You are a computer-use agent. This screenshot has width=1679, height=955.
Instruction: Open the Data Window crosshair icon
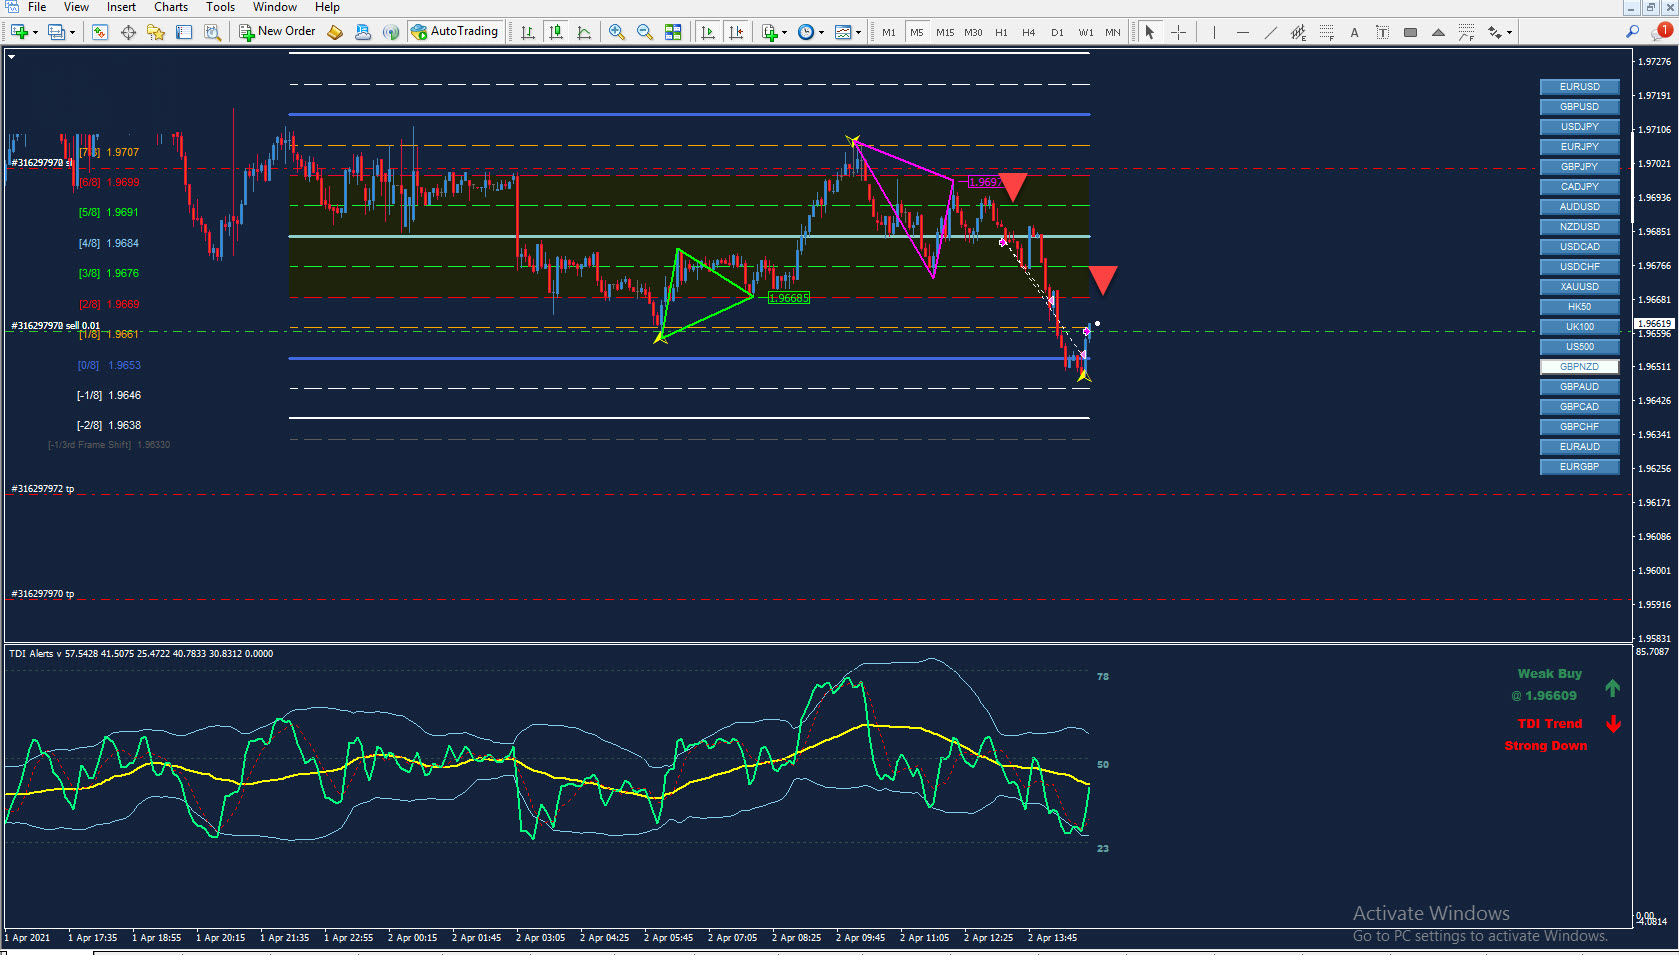click(128, 32)
